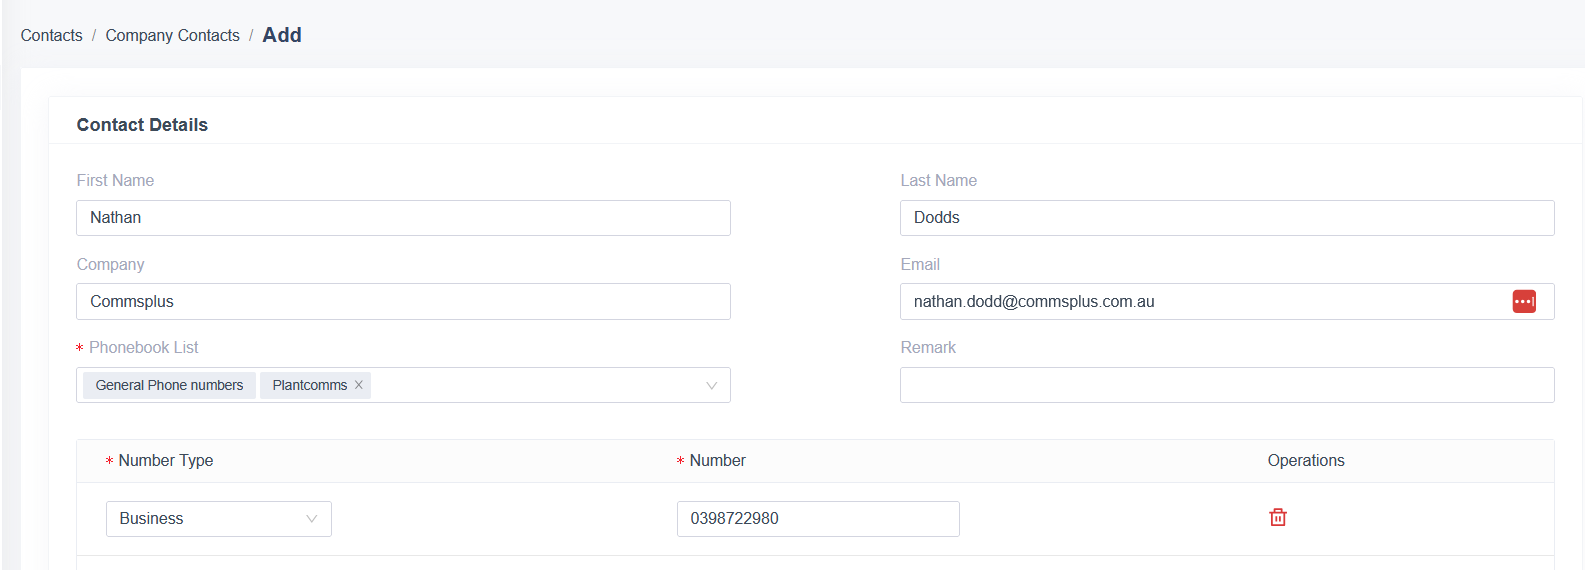Click the Last Name label
The width and height of the screenshot is (1585, 570).
939,180
